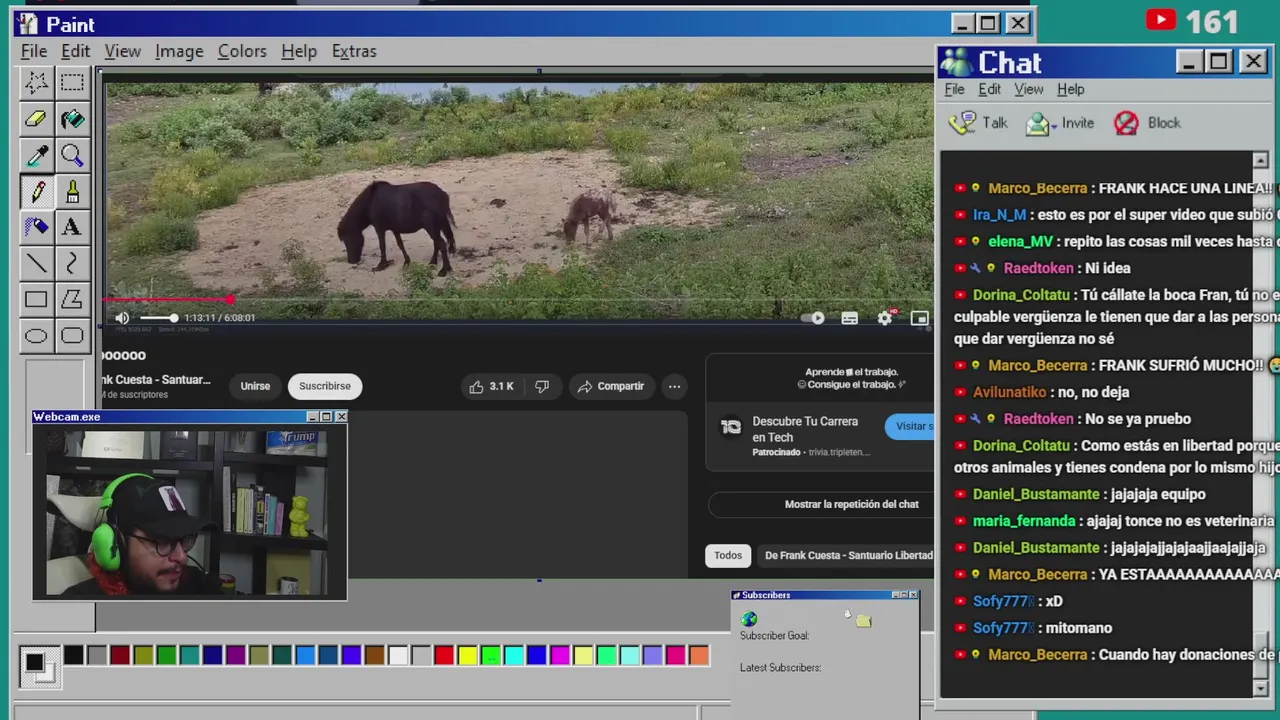Open the Chat window's Edit menu
This screenshot has width=1280, height=720.
click(x=989, y=89)
